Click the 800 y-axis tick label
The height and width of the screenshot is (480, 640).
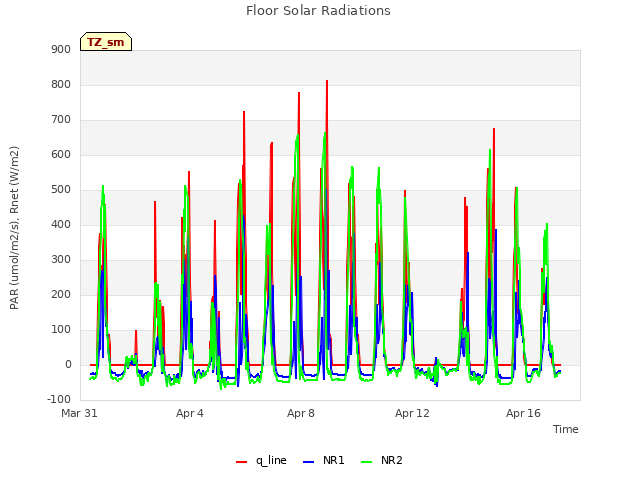(61, 85)
